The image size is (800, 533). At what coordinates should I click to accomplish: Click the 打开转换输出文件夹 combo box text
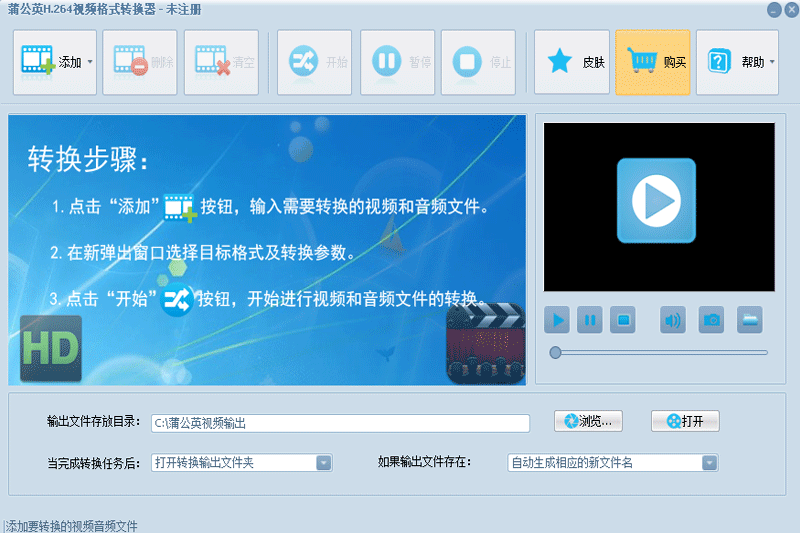tap(205, 463)
